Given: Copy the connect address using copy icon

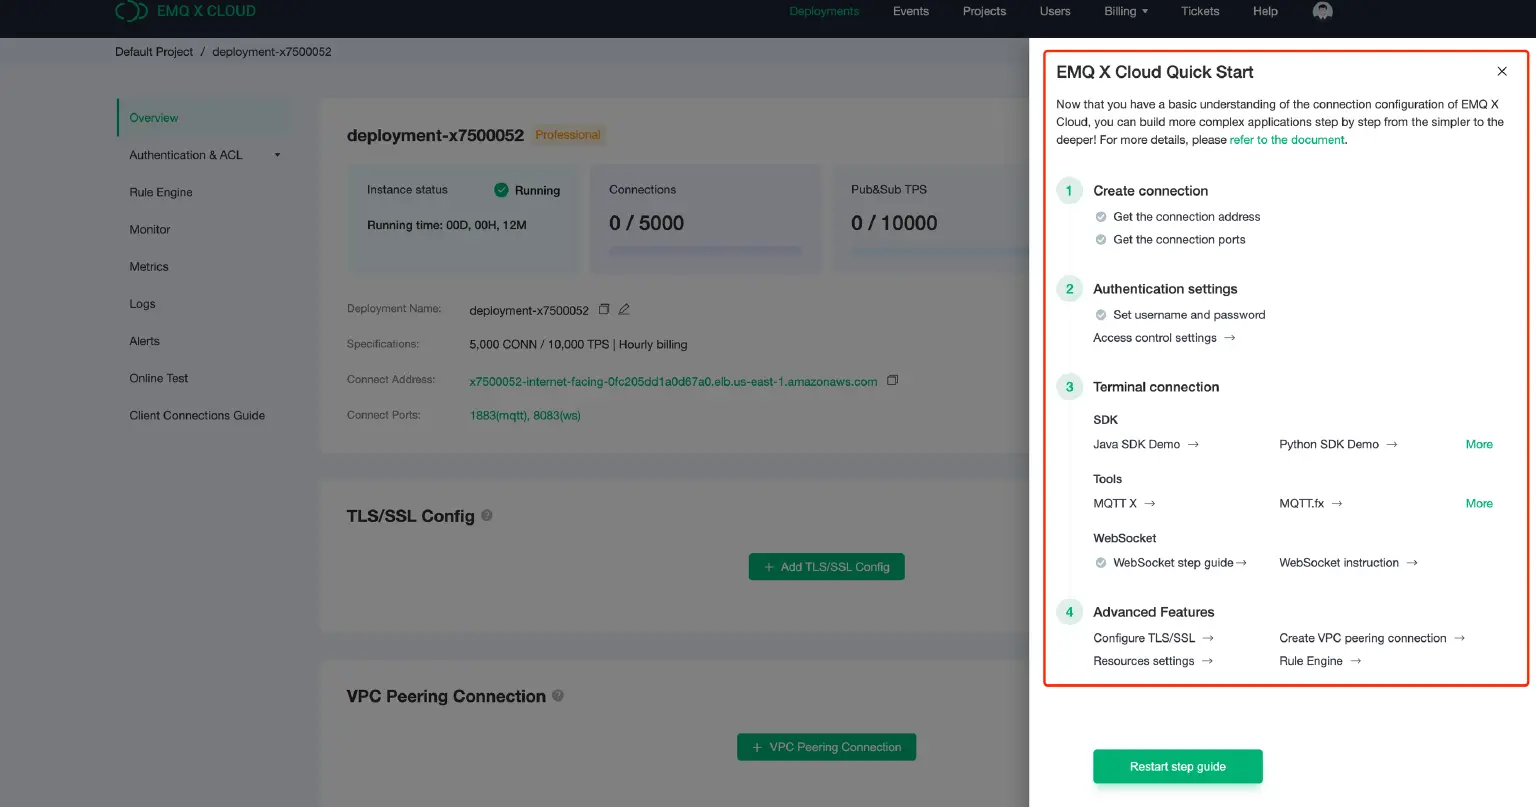Looking at the screenshot, I should click(893, 380).
